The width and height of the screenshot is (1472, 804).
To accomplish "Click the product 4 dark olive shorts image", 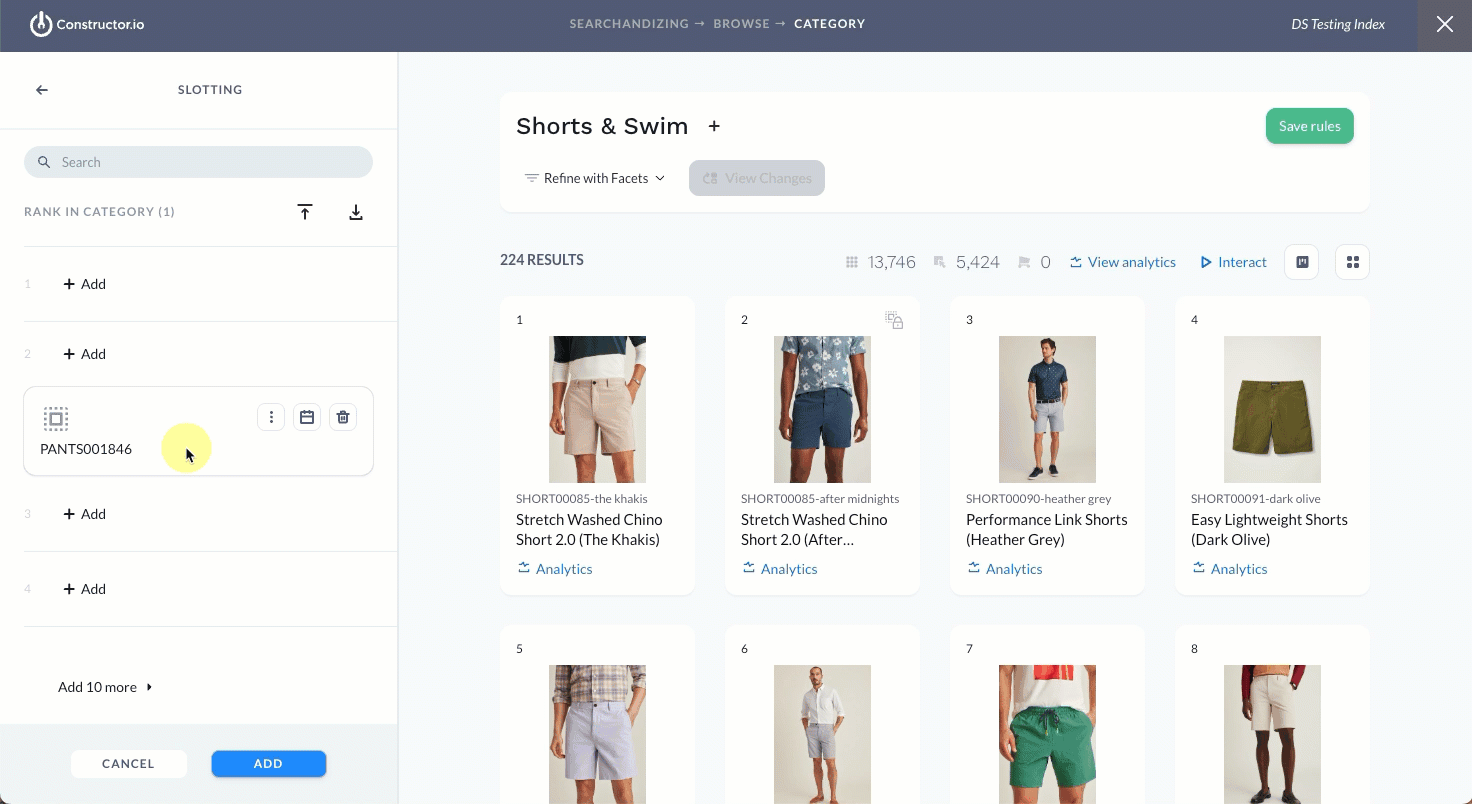I will tap(1272, 409).
